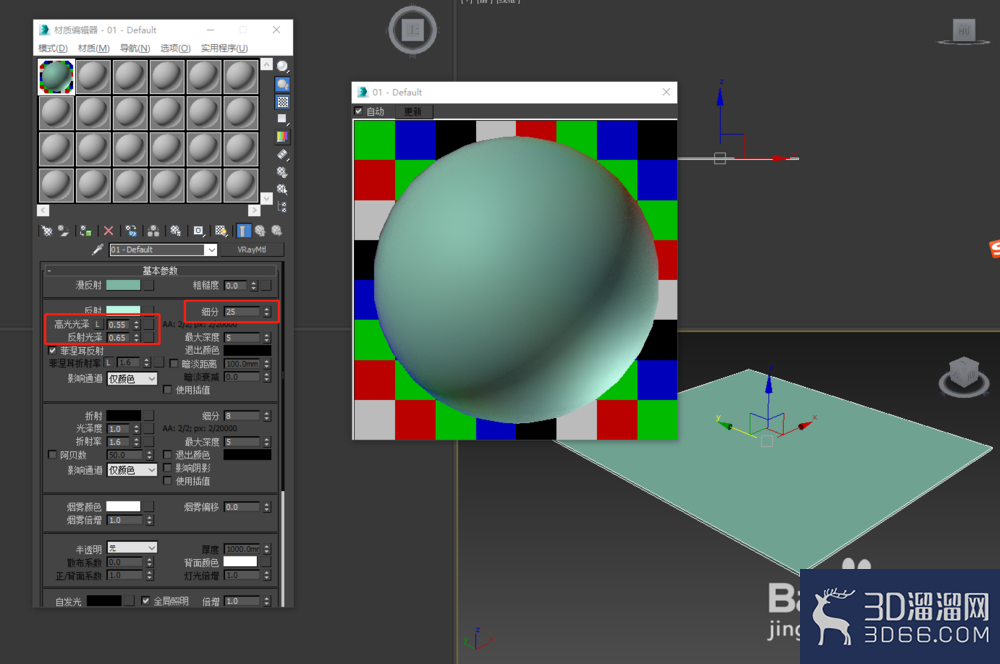
Task: Enable the 阿贝数 checkbox
Action: click(x=52, y=455)
